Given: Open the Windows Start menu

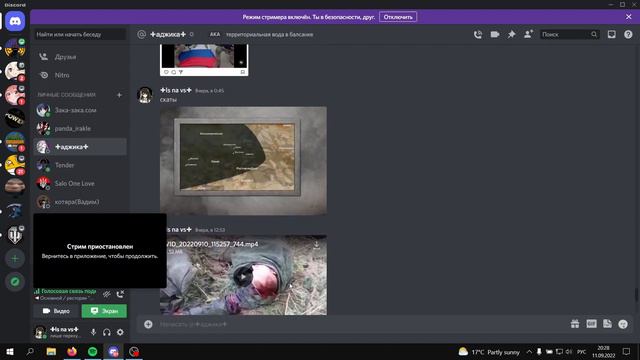Looking at the screenshot, I should [10, 351].
